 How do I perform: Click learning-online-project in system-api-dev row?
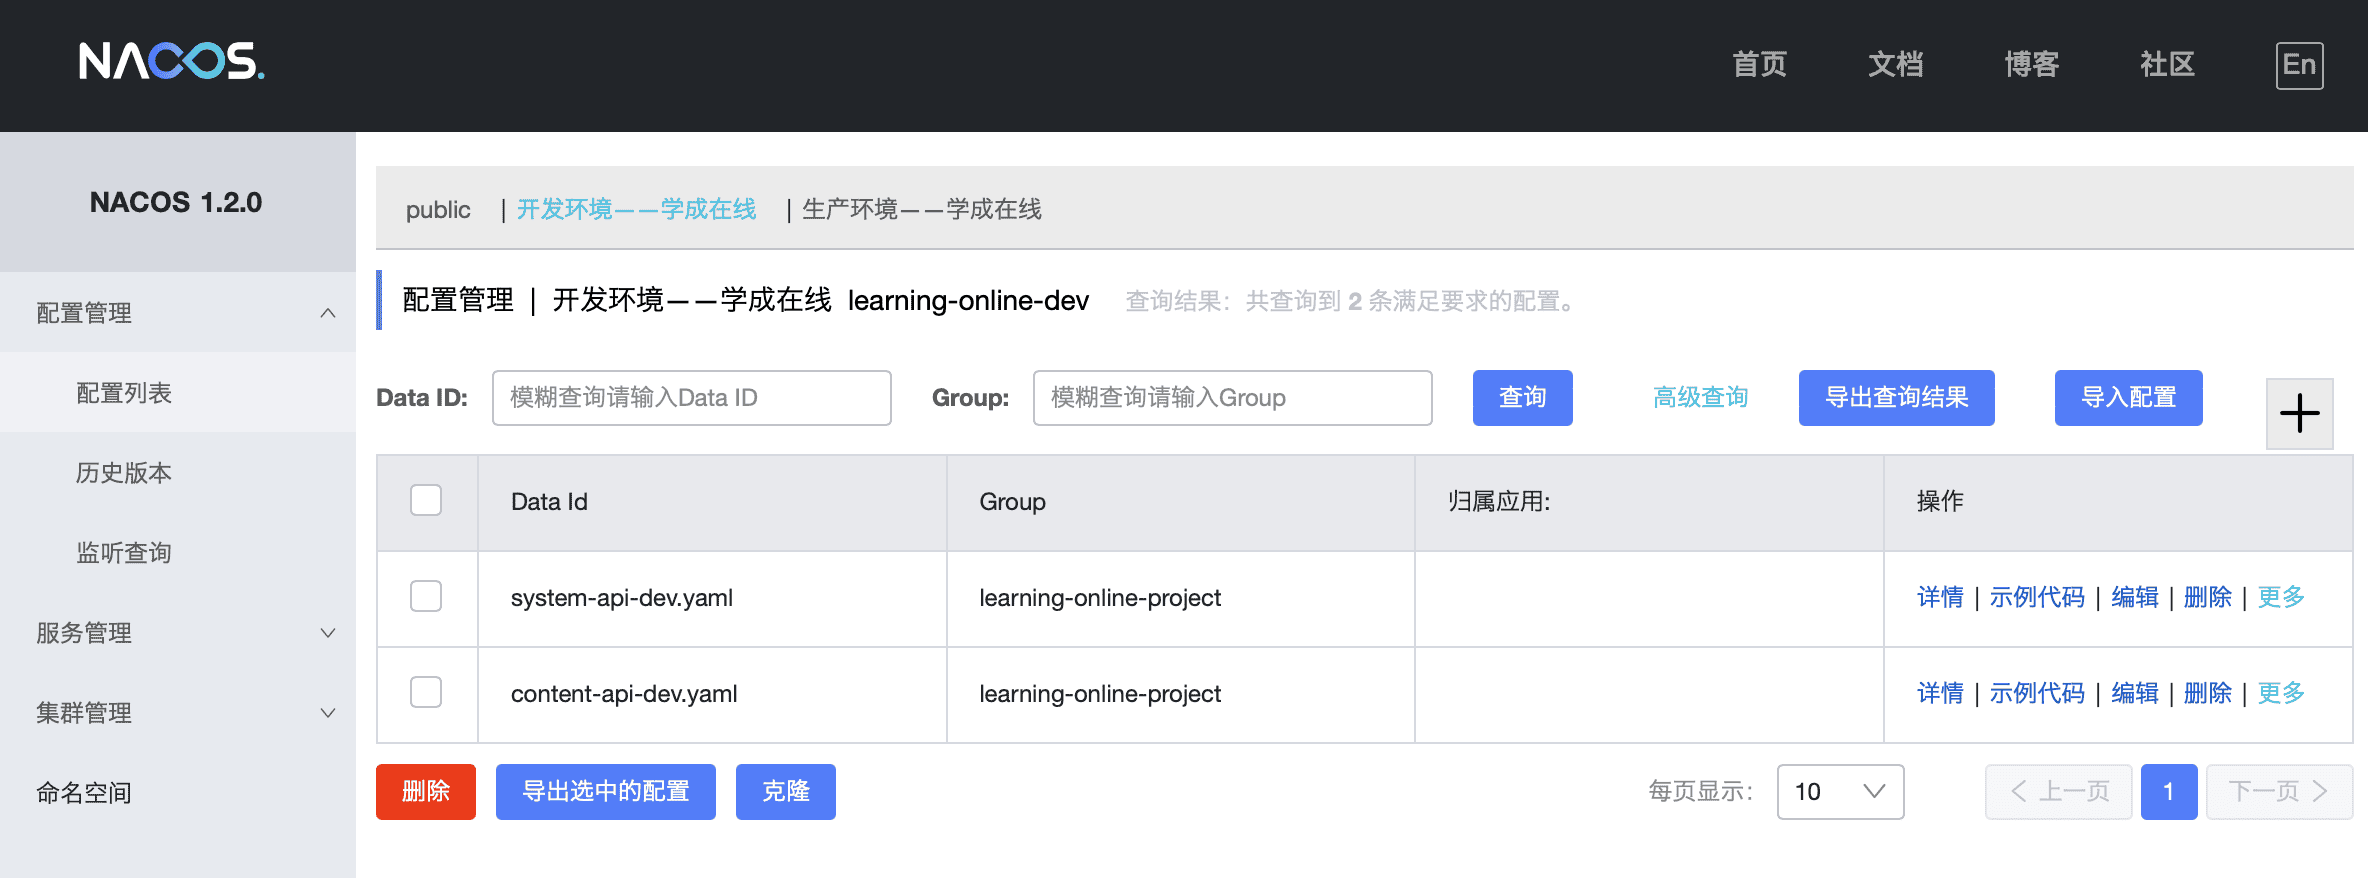tap(1100, 598)
